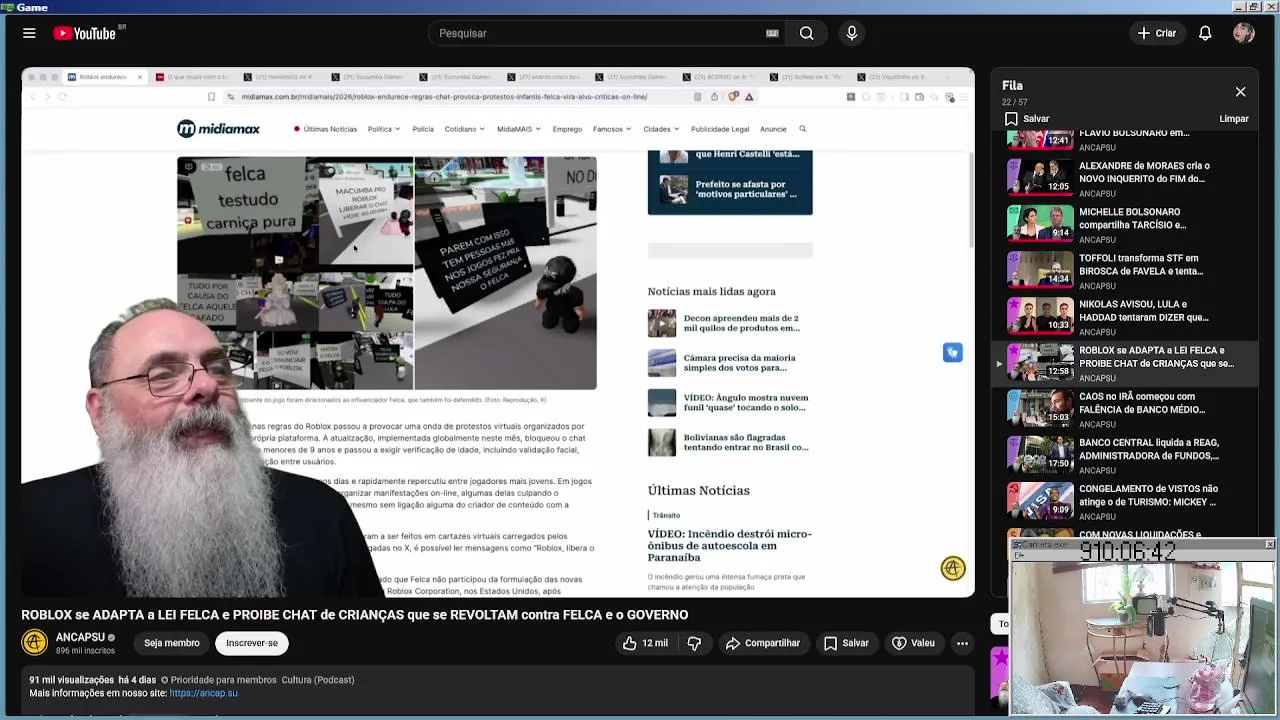
Task: Clear the queue with Limpar
Action: pos(1234,119)
